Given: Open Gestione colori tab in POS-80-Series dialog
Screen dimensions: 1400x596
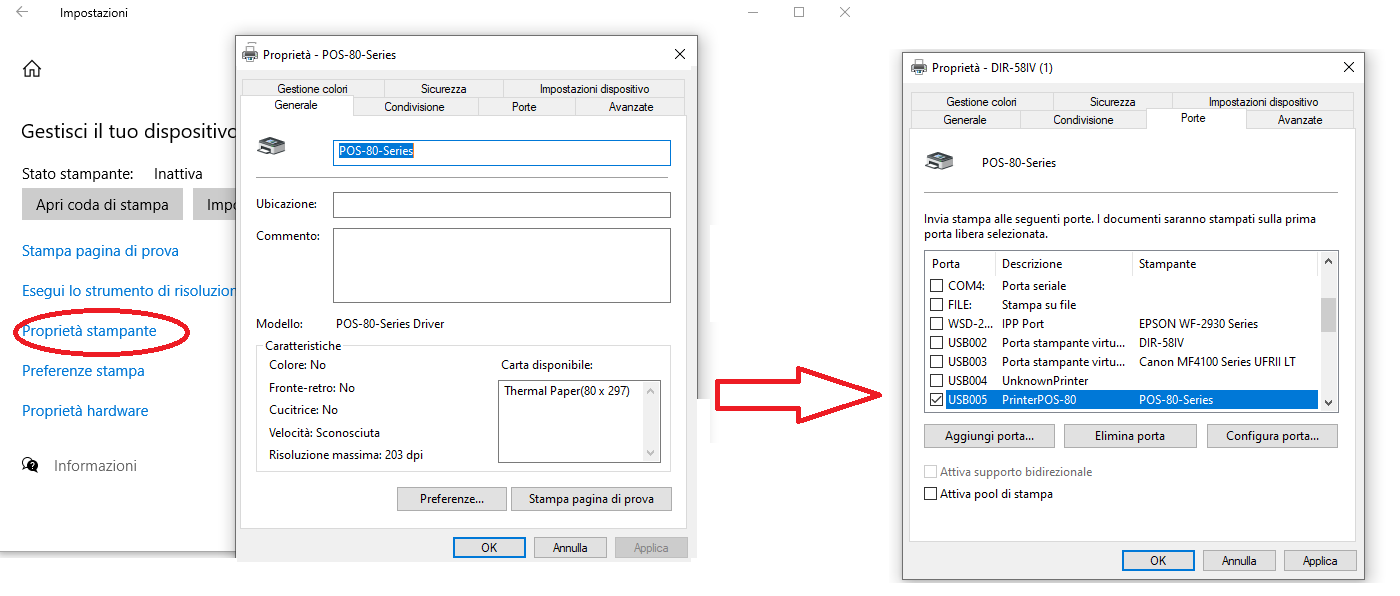Looking at the screenshot, I should (313, 89).
